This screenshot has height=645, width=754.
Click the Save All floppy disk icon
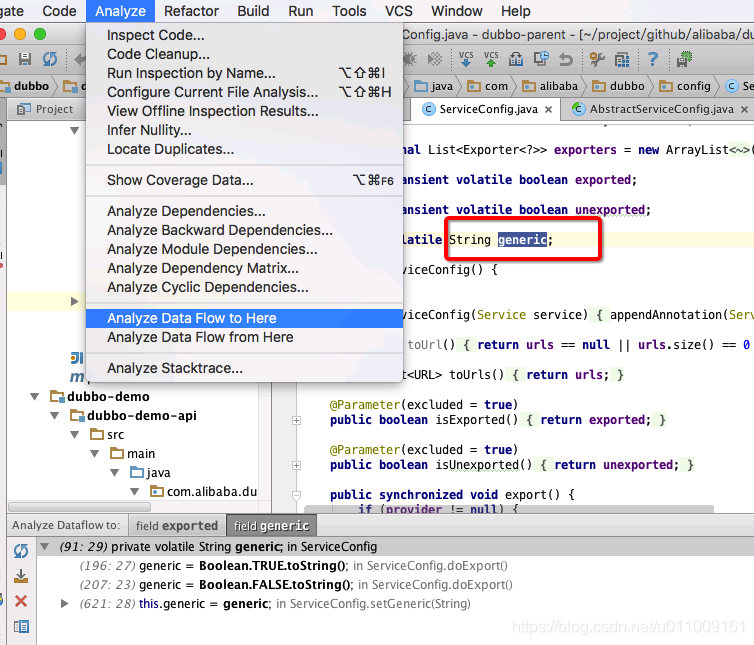pyautogui.click(x=25, y=59)
